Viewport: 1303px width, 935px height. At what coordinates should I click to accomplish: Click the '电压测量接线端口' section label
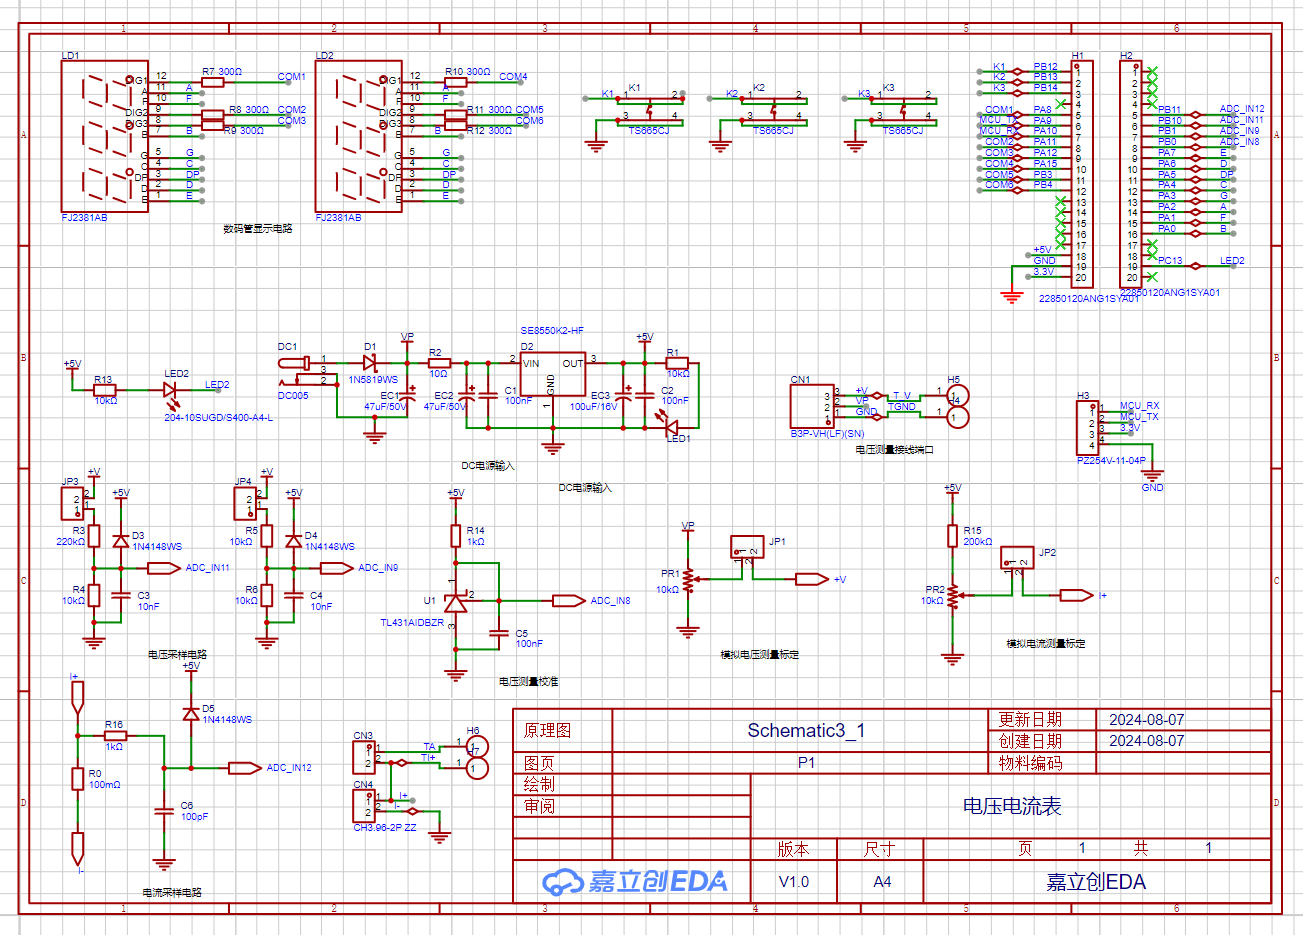click(x=894, y=450)
